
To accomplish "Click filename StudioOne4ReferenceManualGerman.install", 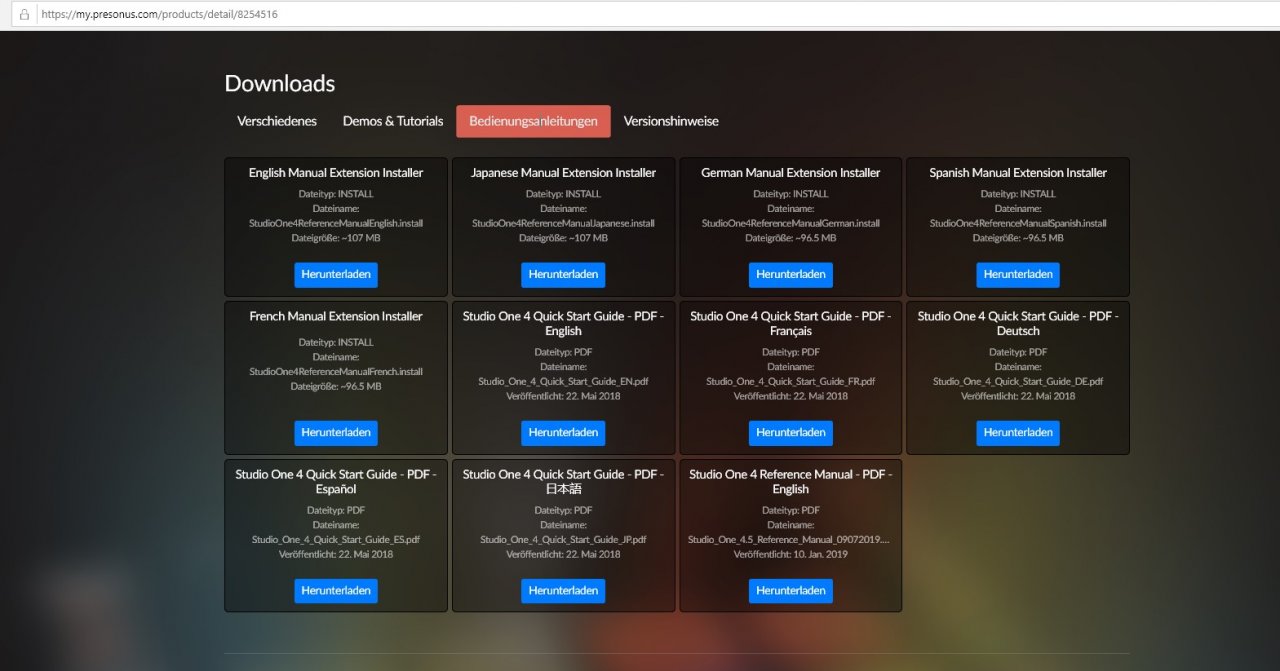I will [x=791, y=223].
